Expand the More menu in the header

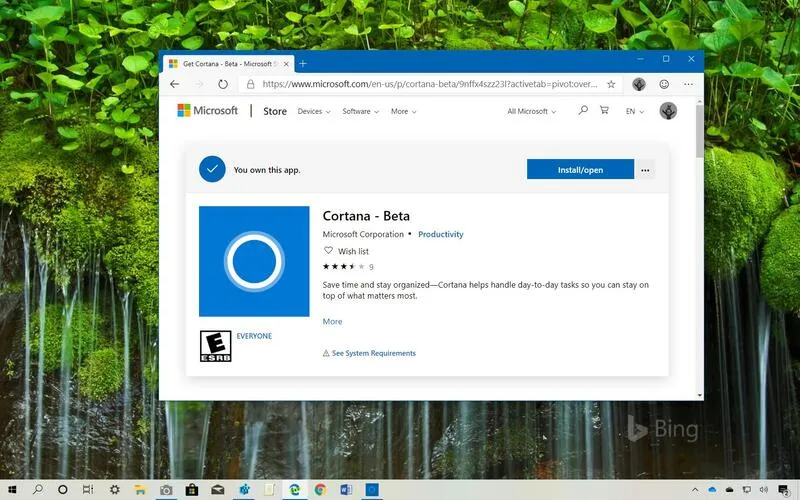(404, 111)
